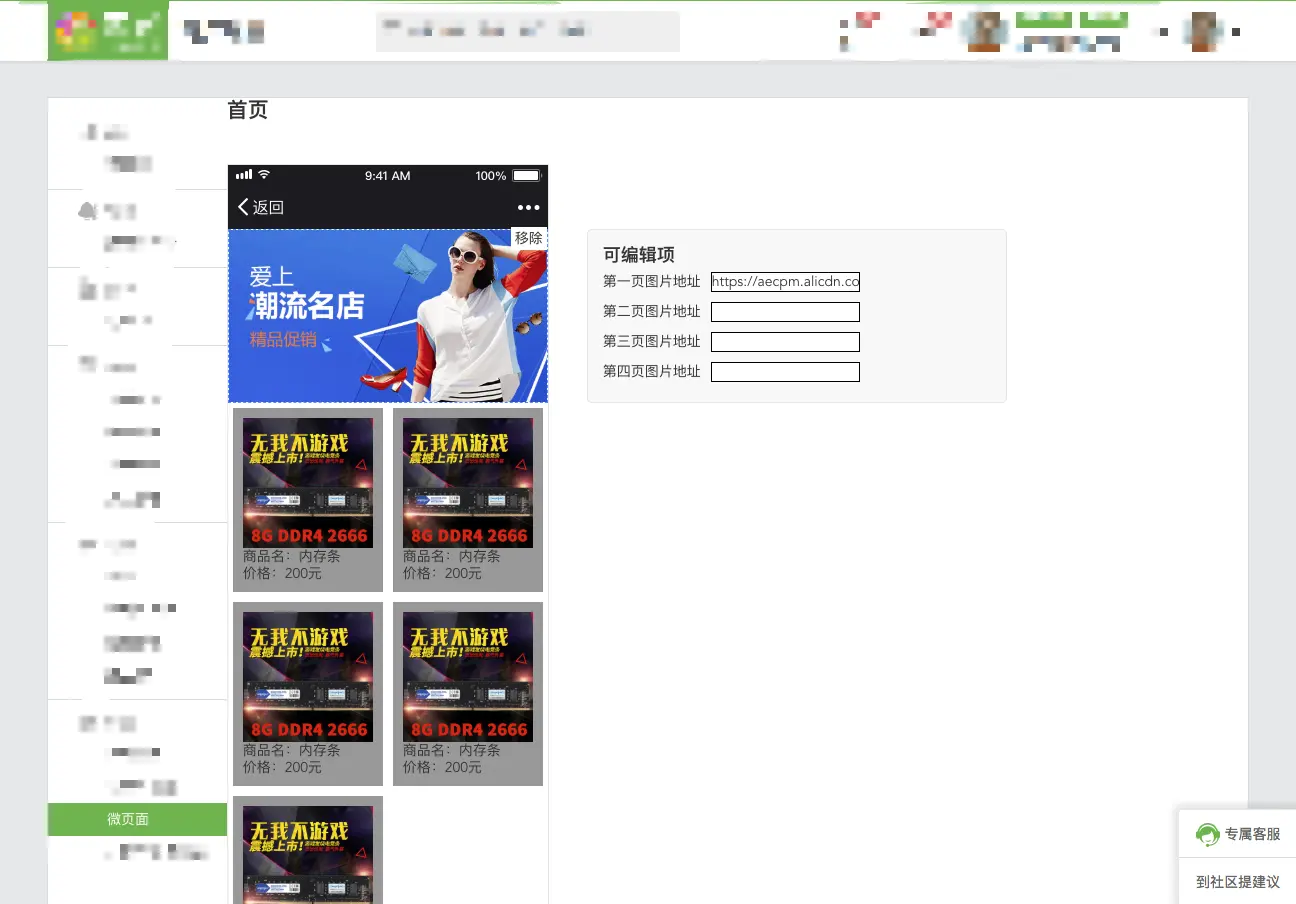Image resolution: width=1296 pixels, height=904 pixels.
Task: Open the three-dot menu in phone preview
Action: pyautogui.click(x=529, y=208)
